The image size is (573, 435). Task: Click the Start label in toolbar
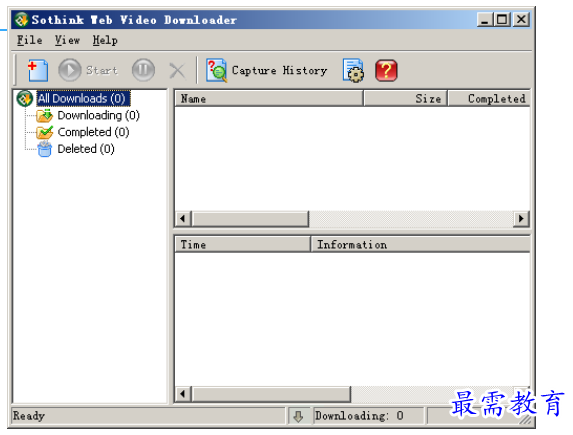click(102, 70)
